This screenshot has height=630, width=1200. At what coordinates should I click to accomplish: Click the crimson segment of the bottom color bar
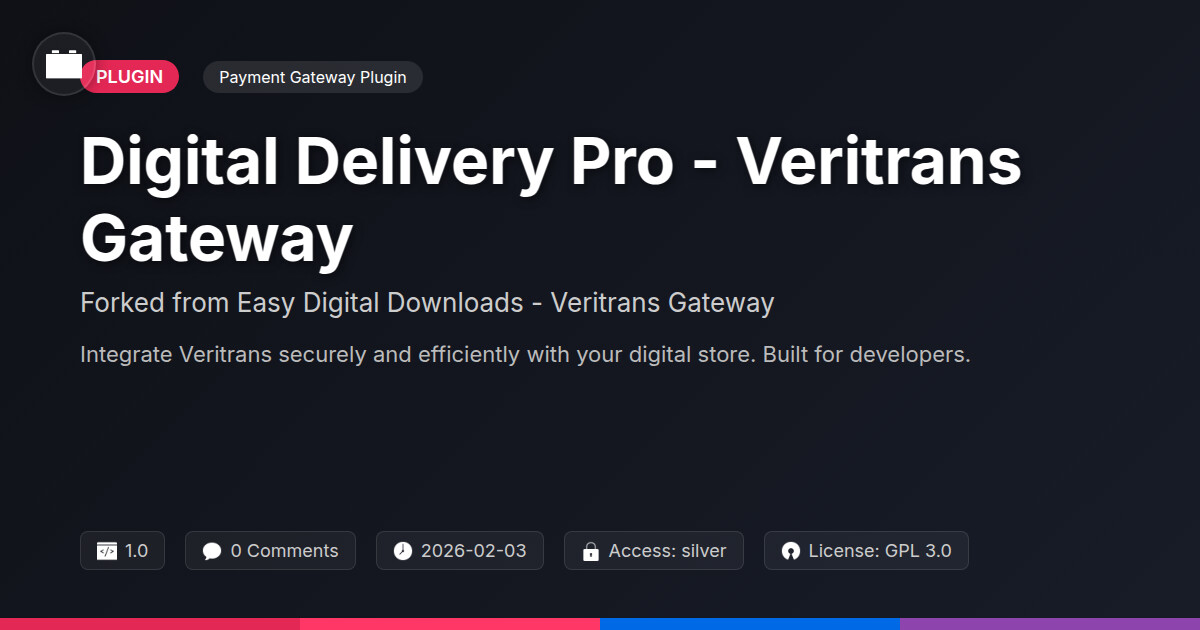coord(150,624)
